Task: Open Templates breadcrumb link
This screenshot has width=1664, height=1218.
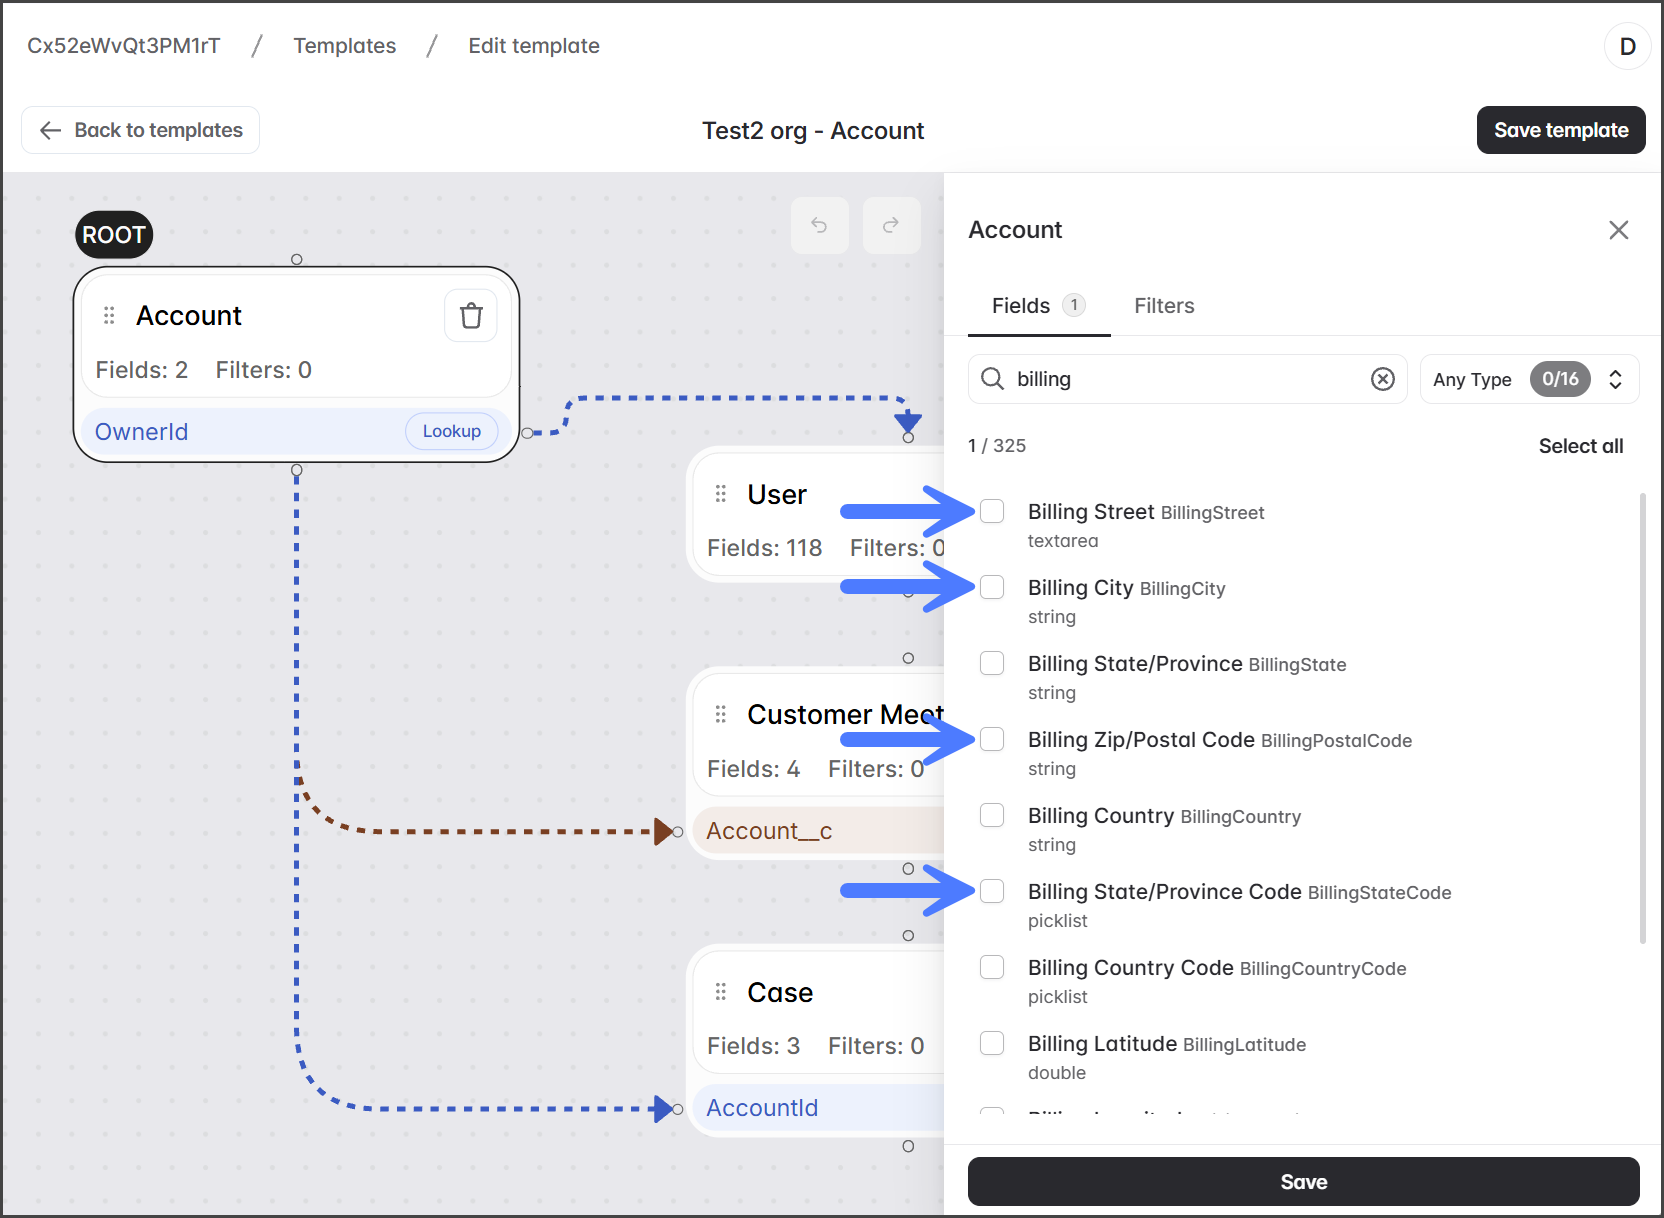Action: [344, 46]
